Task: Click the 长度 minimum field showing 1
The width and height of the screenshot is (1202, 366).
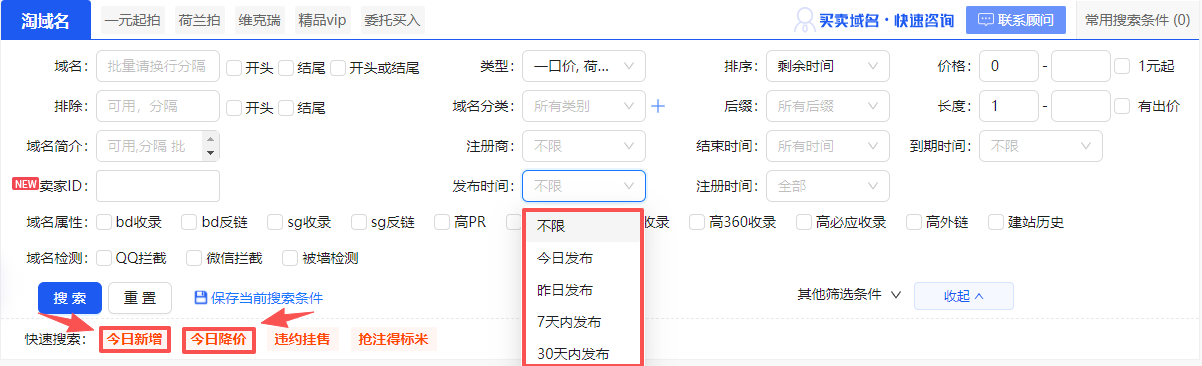Action: click(1009, 105)
